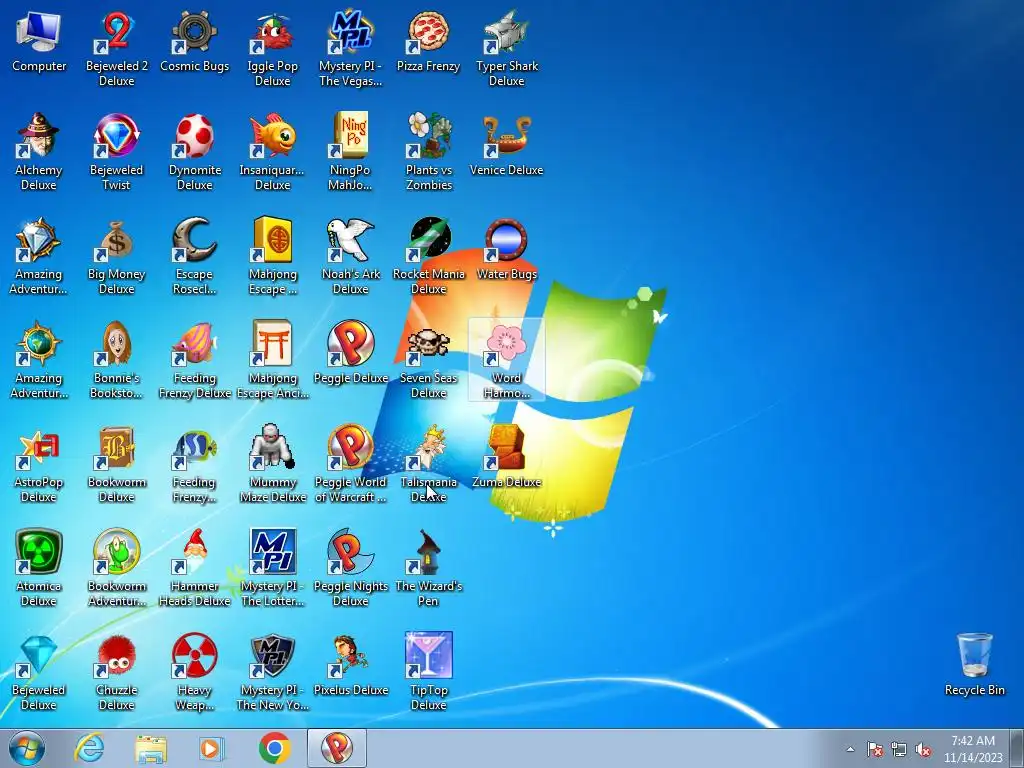Open the Windows Start menu
The width and height of the screenshot is (1024, 768).
point(27,748)
